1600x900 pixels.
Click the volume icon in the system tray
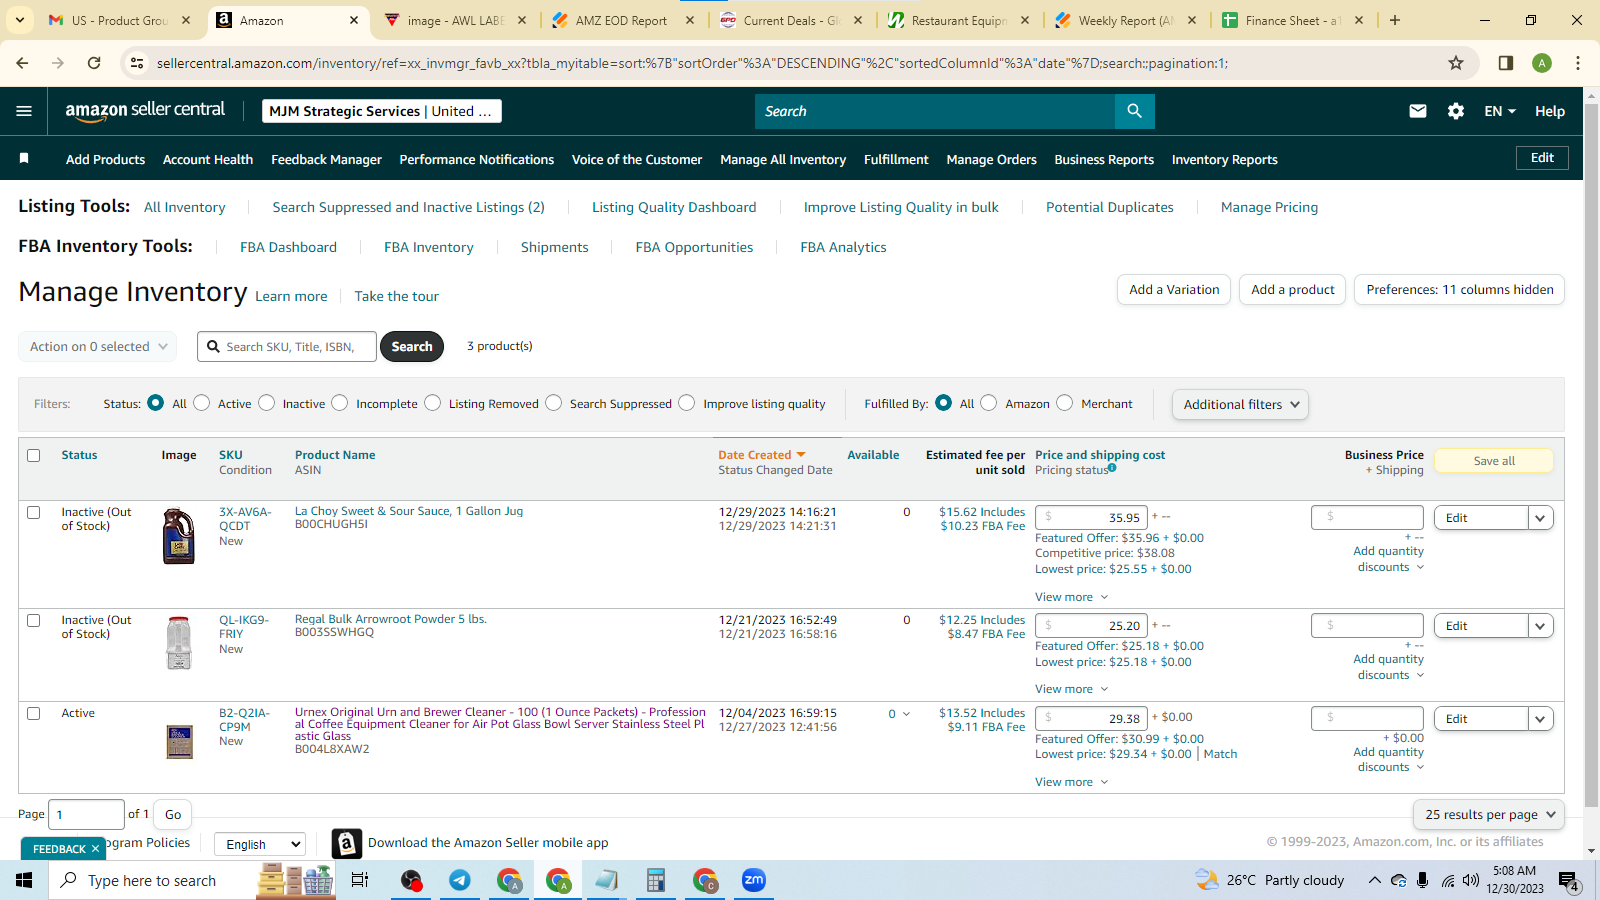1470,880
